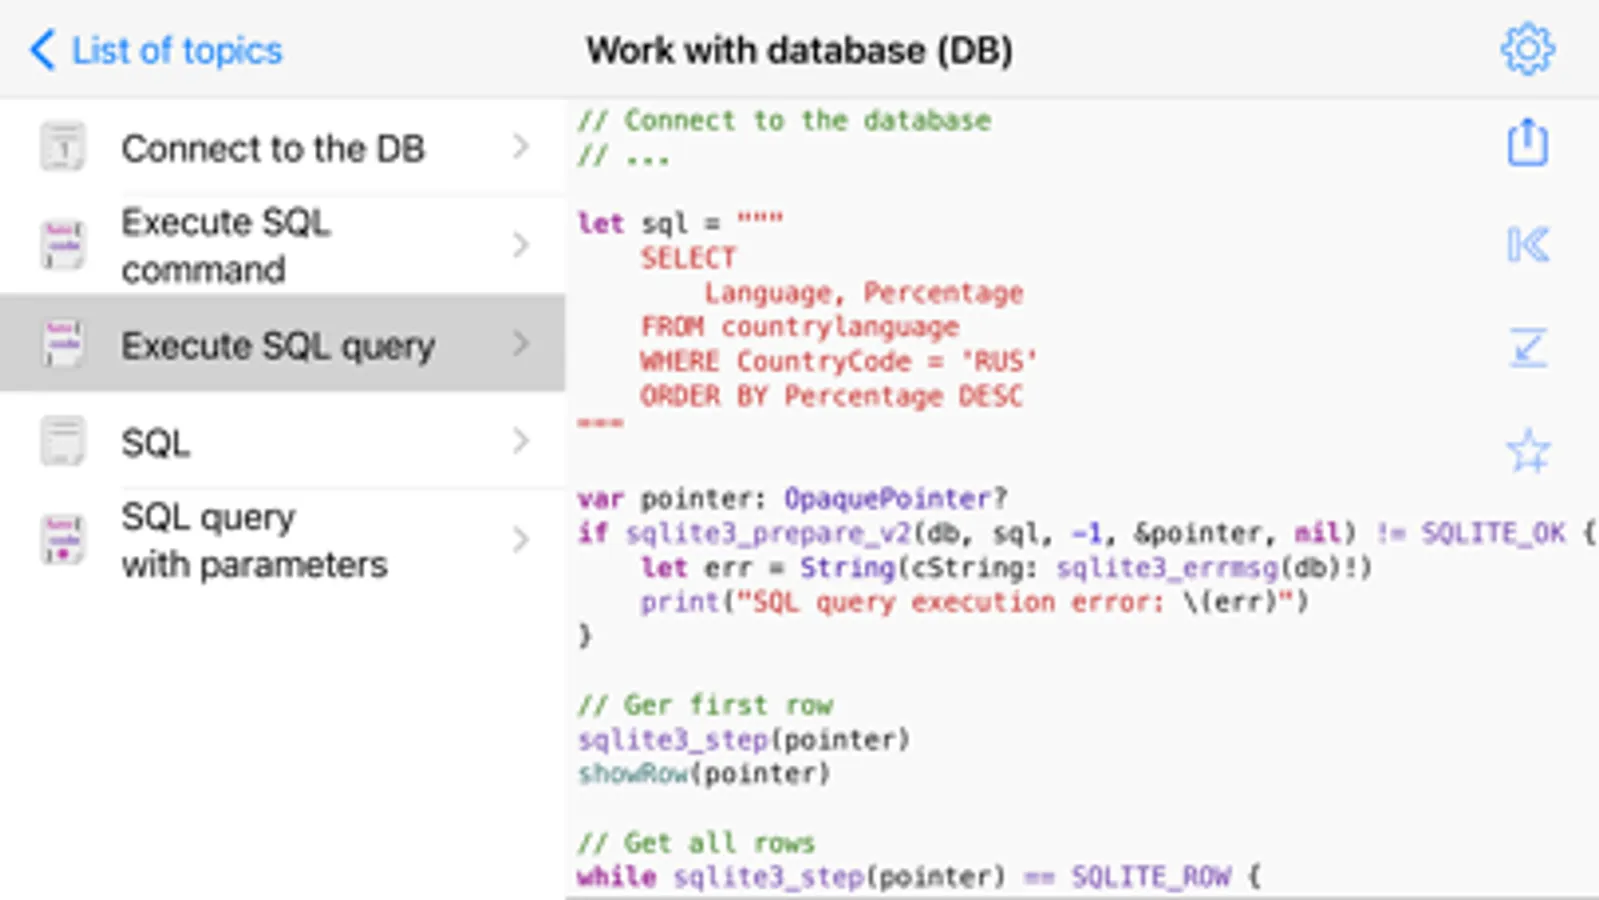The width and height of the screenshot is (1599, 900).
Task: Click the SELECT keyword line
Action: (x=688, y=258)
